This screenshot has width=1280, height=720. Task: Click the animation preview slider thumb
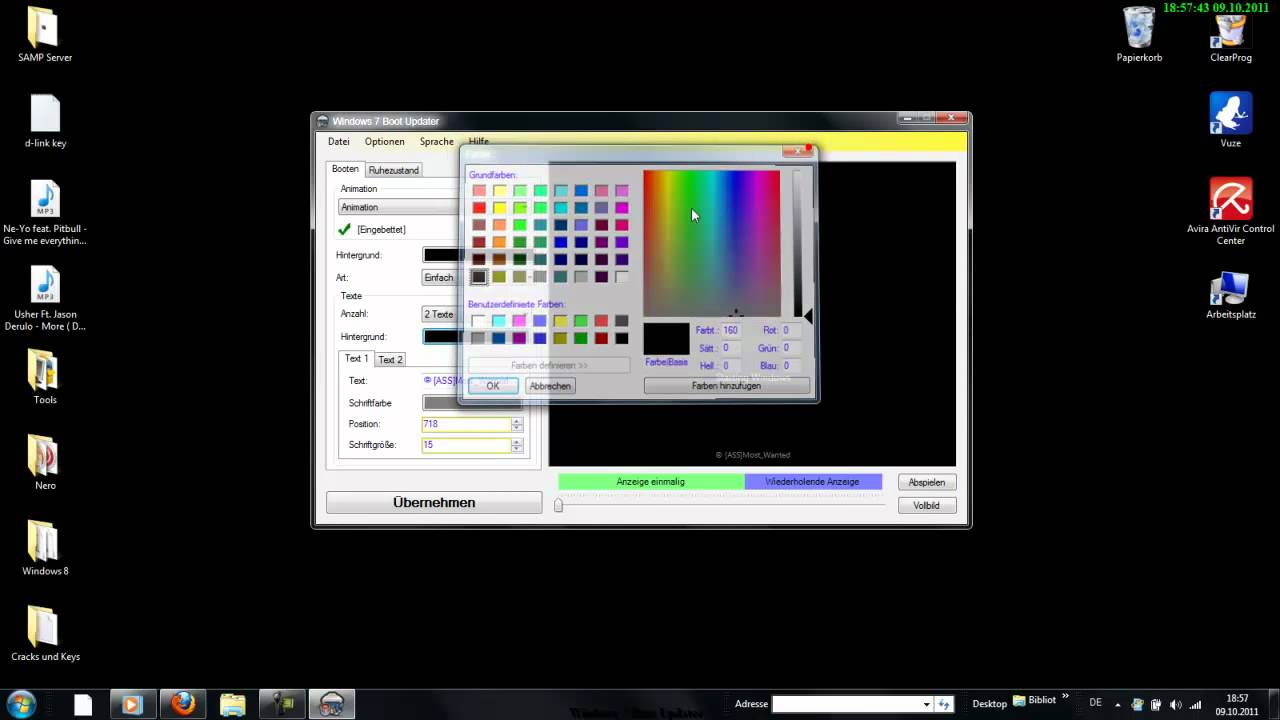(559, 506)
